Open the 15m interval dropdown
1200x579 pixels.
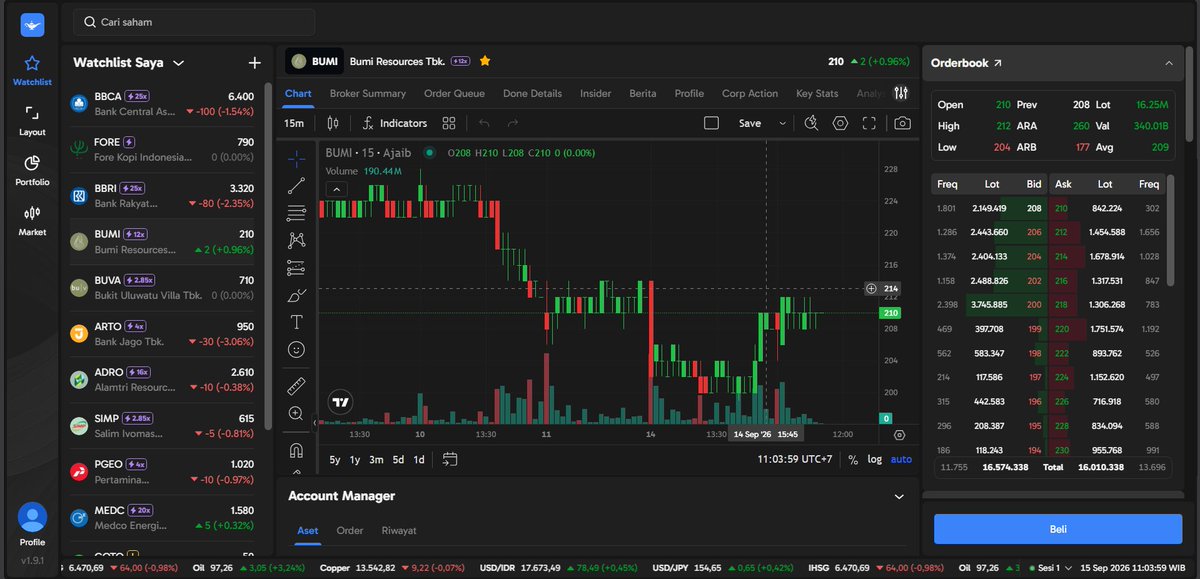point(294,123)
